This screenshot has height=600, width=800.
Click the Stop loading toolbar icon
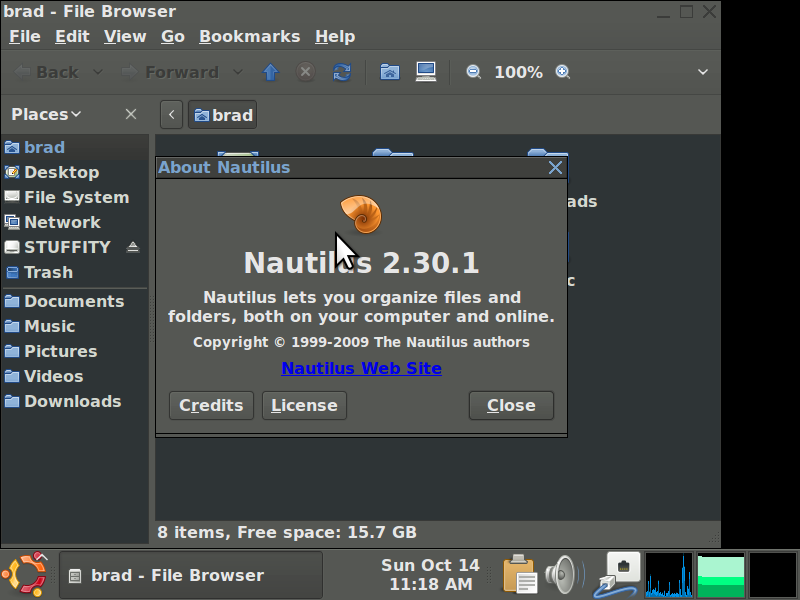click(306, 72)
